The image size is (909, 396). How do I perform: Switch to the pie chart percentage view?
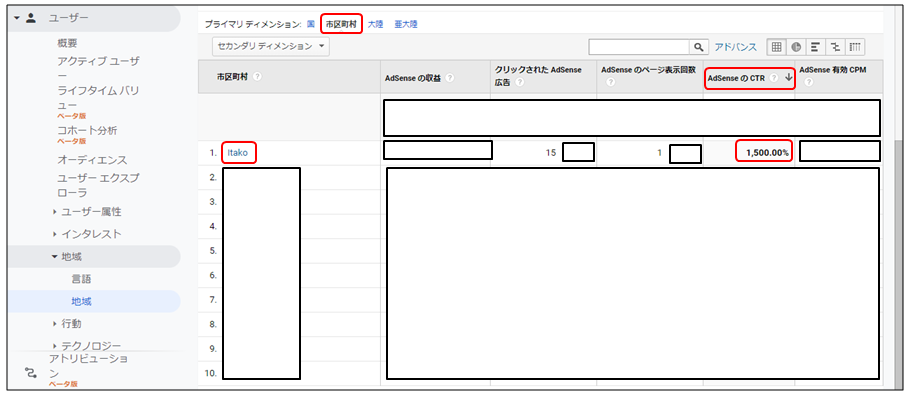click(795, 47)
